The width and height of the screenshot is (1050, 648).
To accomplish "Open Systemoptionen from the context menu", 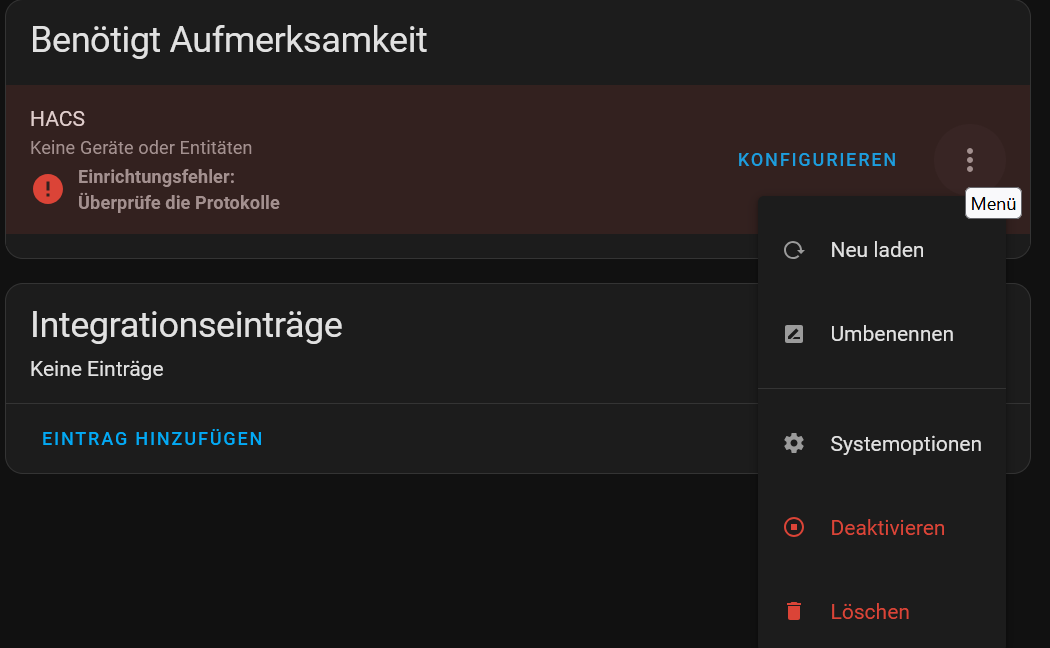I will (882, 443).
